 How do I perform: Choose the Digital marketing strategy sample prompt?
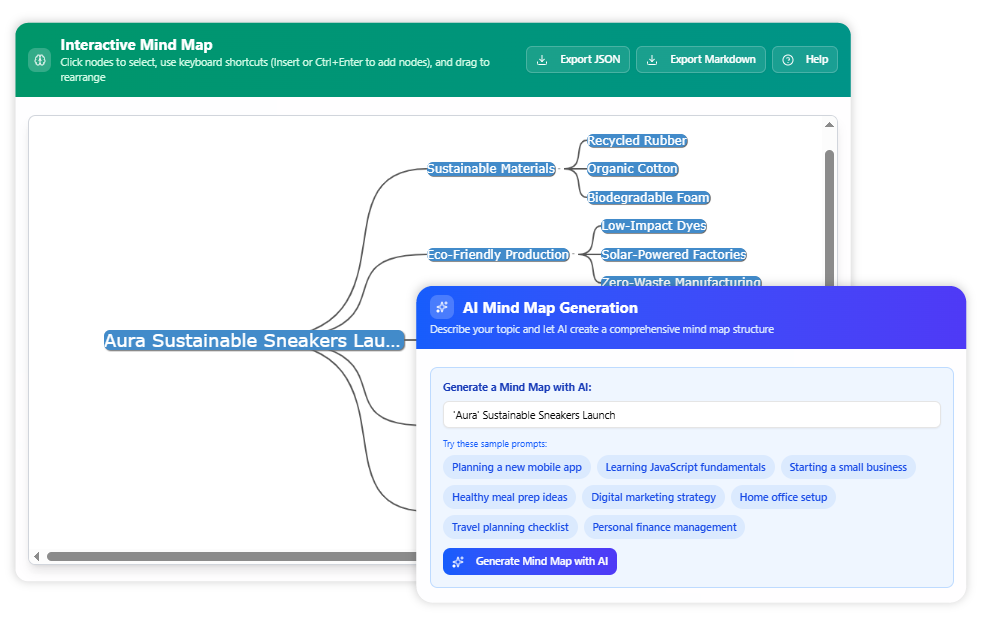pos(653,497)
